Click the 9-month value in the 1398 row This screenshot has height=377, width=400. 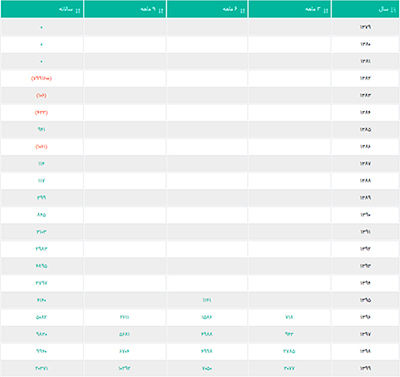coord(124,351)
